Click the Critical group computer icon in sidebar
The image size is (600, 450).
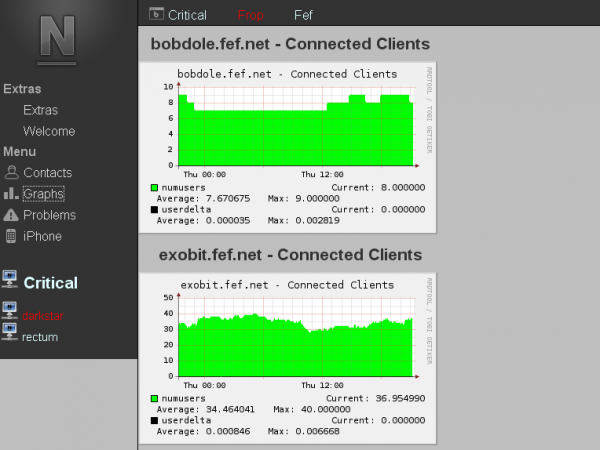pos(11,279)
